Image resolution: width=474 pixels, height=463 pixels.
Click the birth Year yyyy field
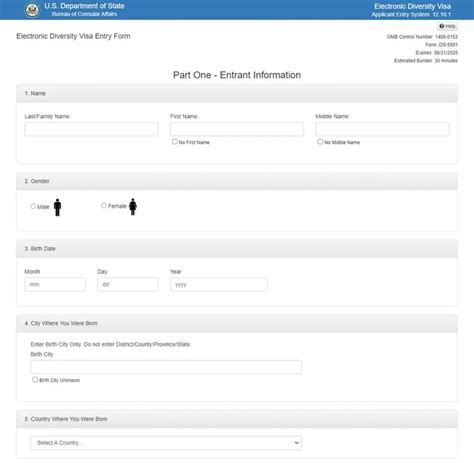[219, 284]
